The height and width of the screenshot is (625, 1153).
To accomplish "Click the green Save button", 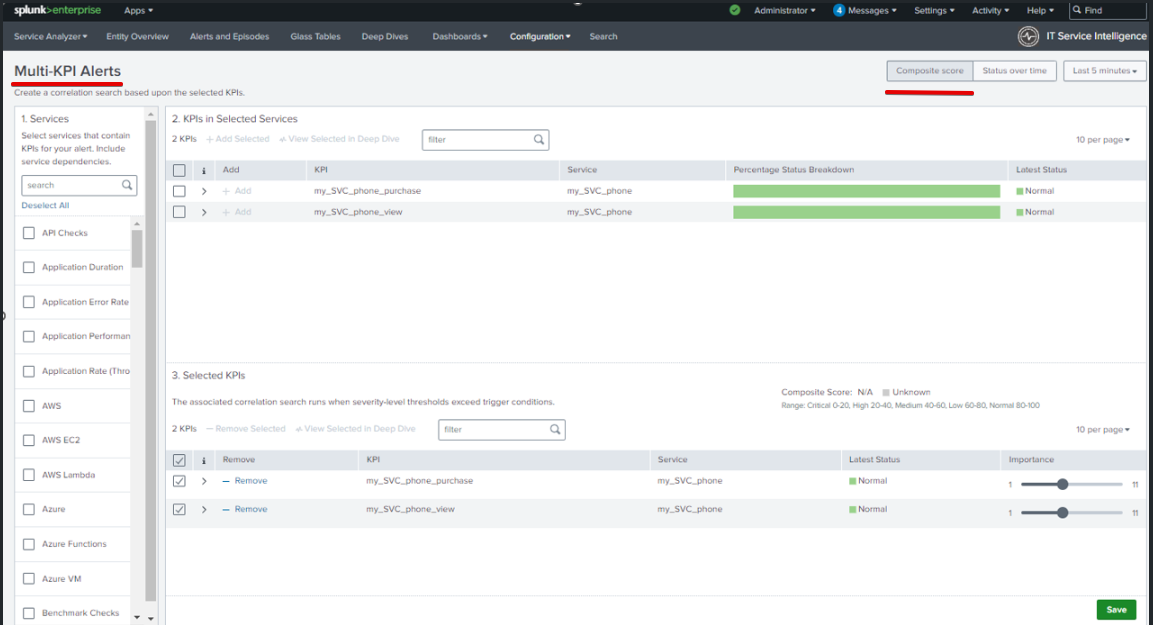I will [1116, 609].
